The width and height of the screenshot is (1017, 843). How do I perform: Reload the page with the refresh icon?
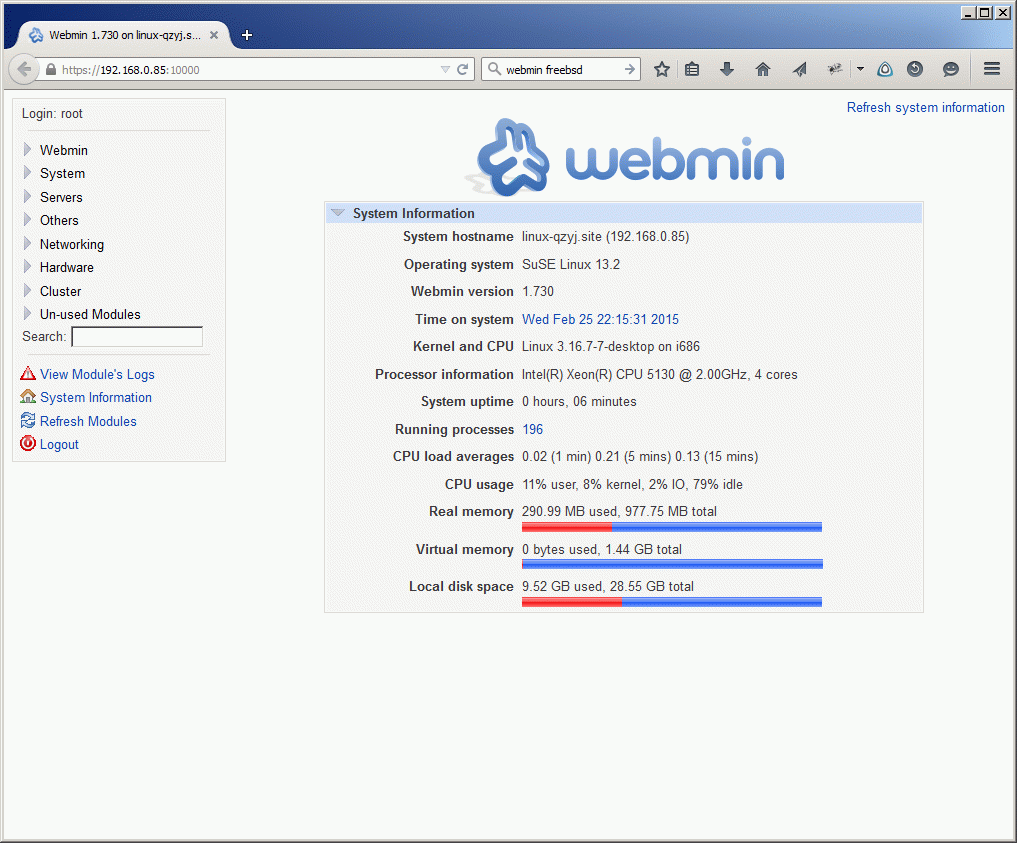point(462,69)
